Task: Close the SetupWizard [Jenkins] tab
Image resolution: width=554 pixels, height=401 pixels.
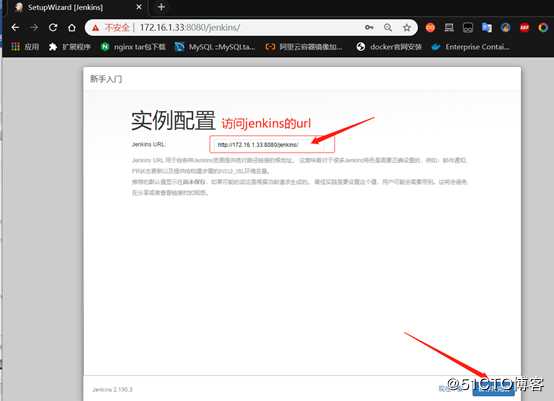Action: click(139, 7)
